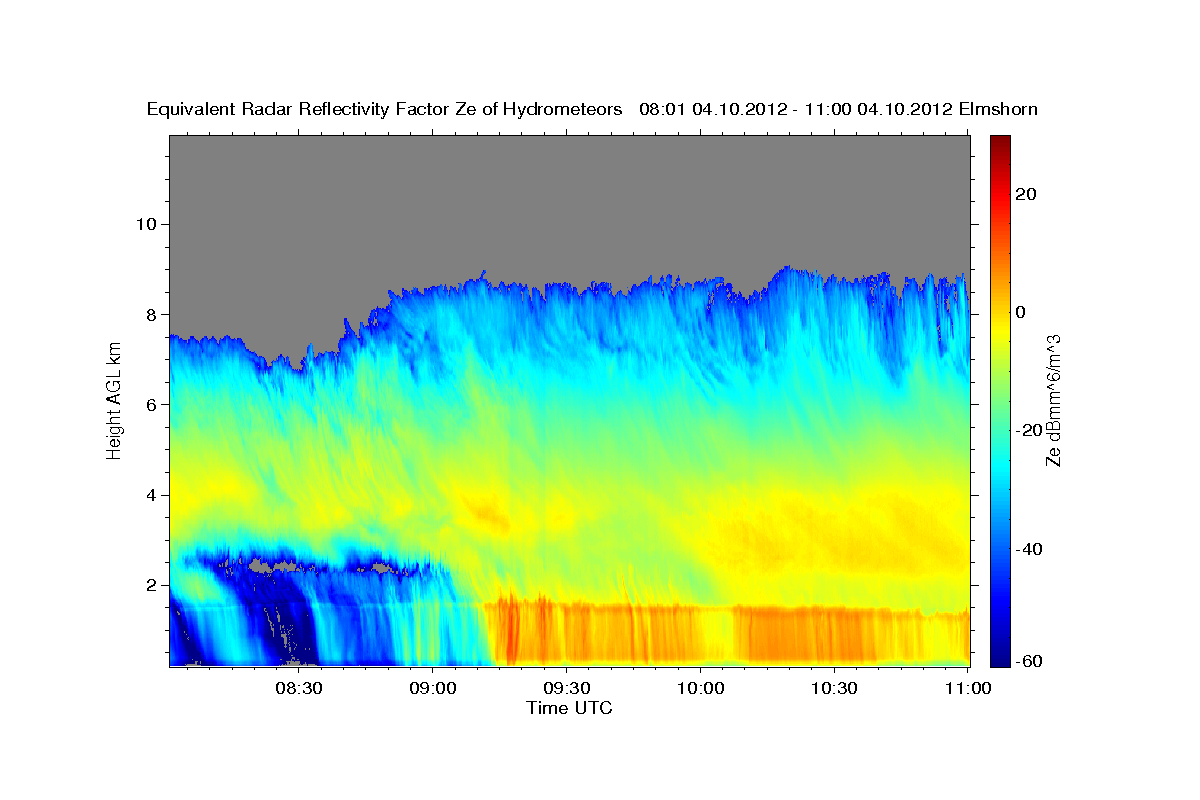Click the colorbar tick label -60
This screenshot has height=800, width=1200.
(1030, 661)
